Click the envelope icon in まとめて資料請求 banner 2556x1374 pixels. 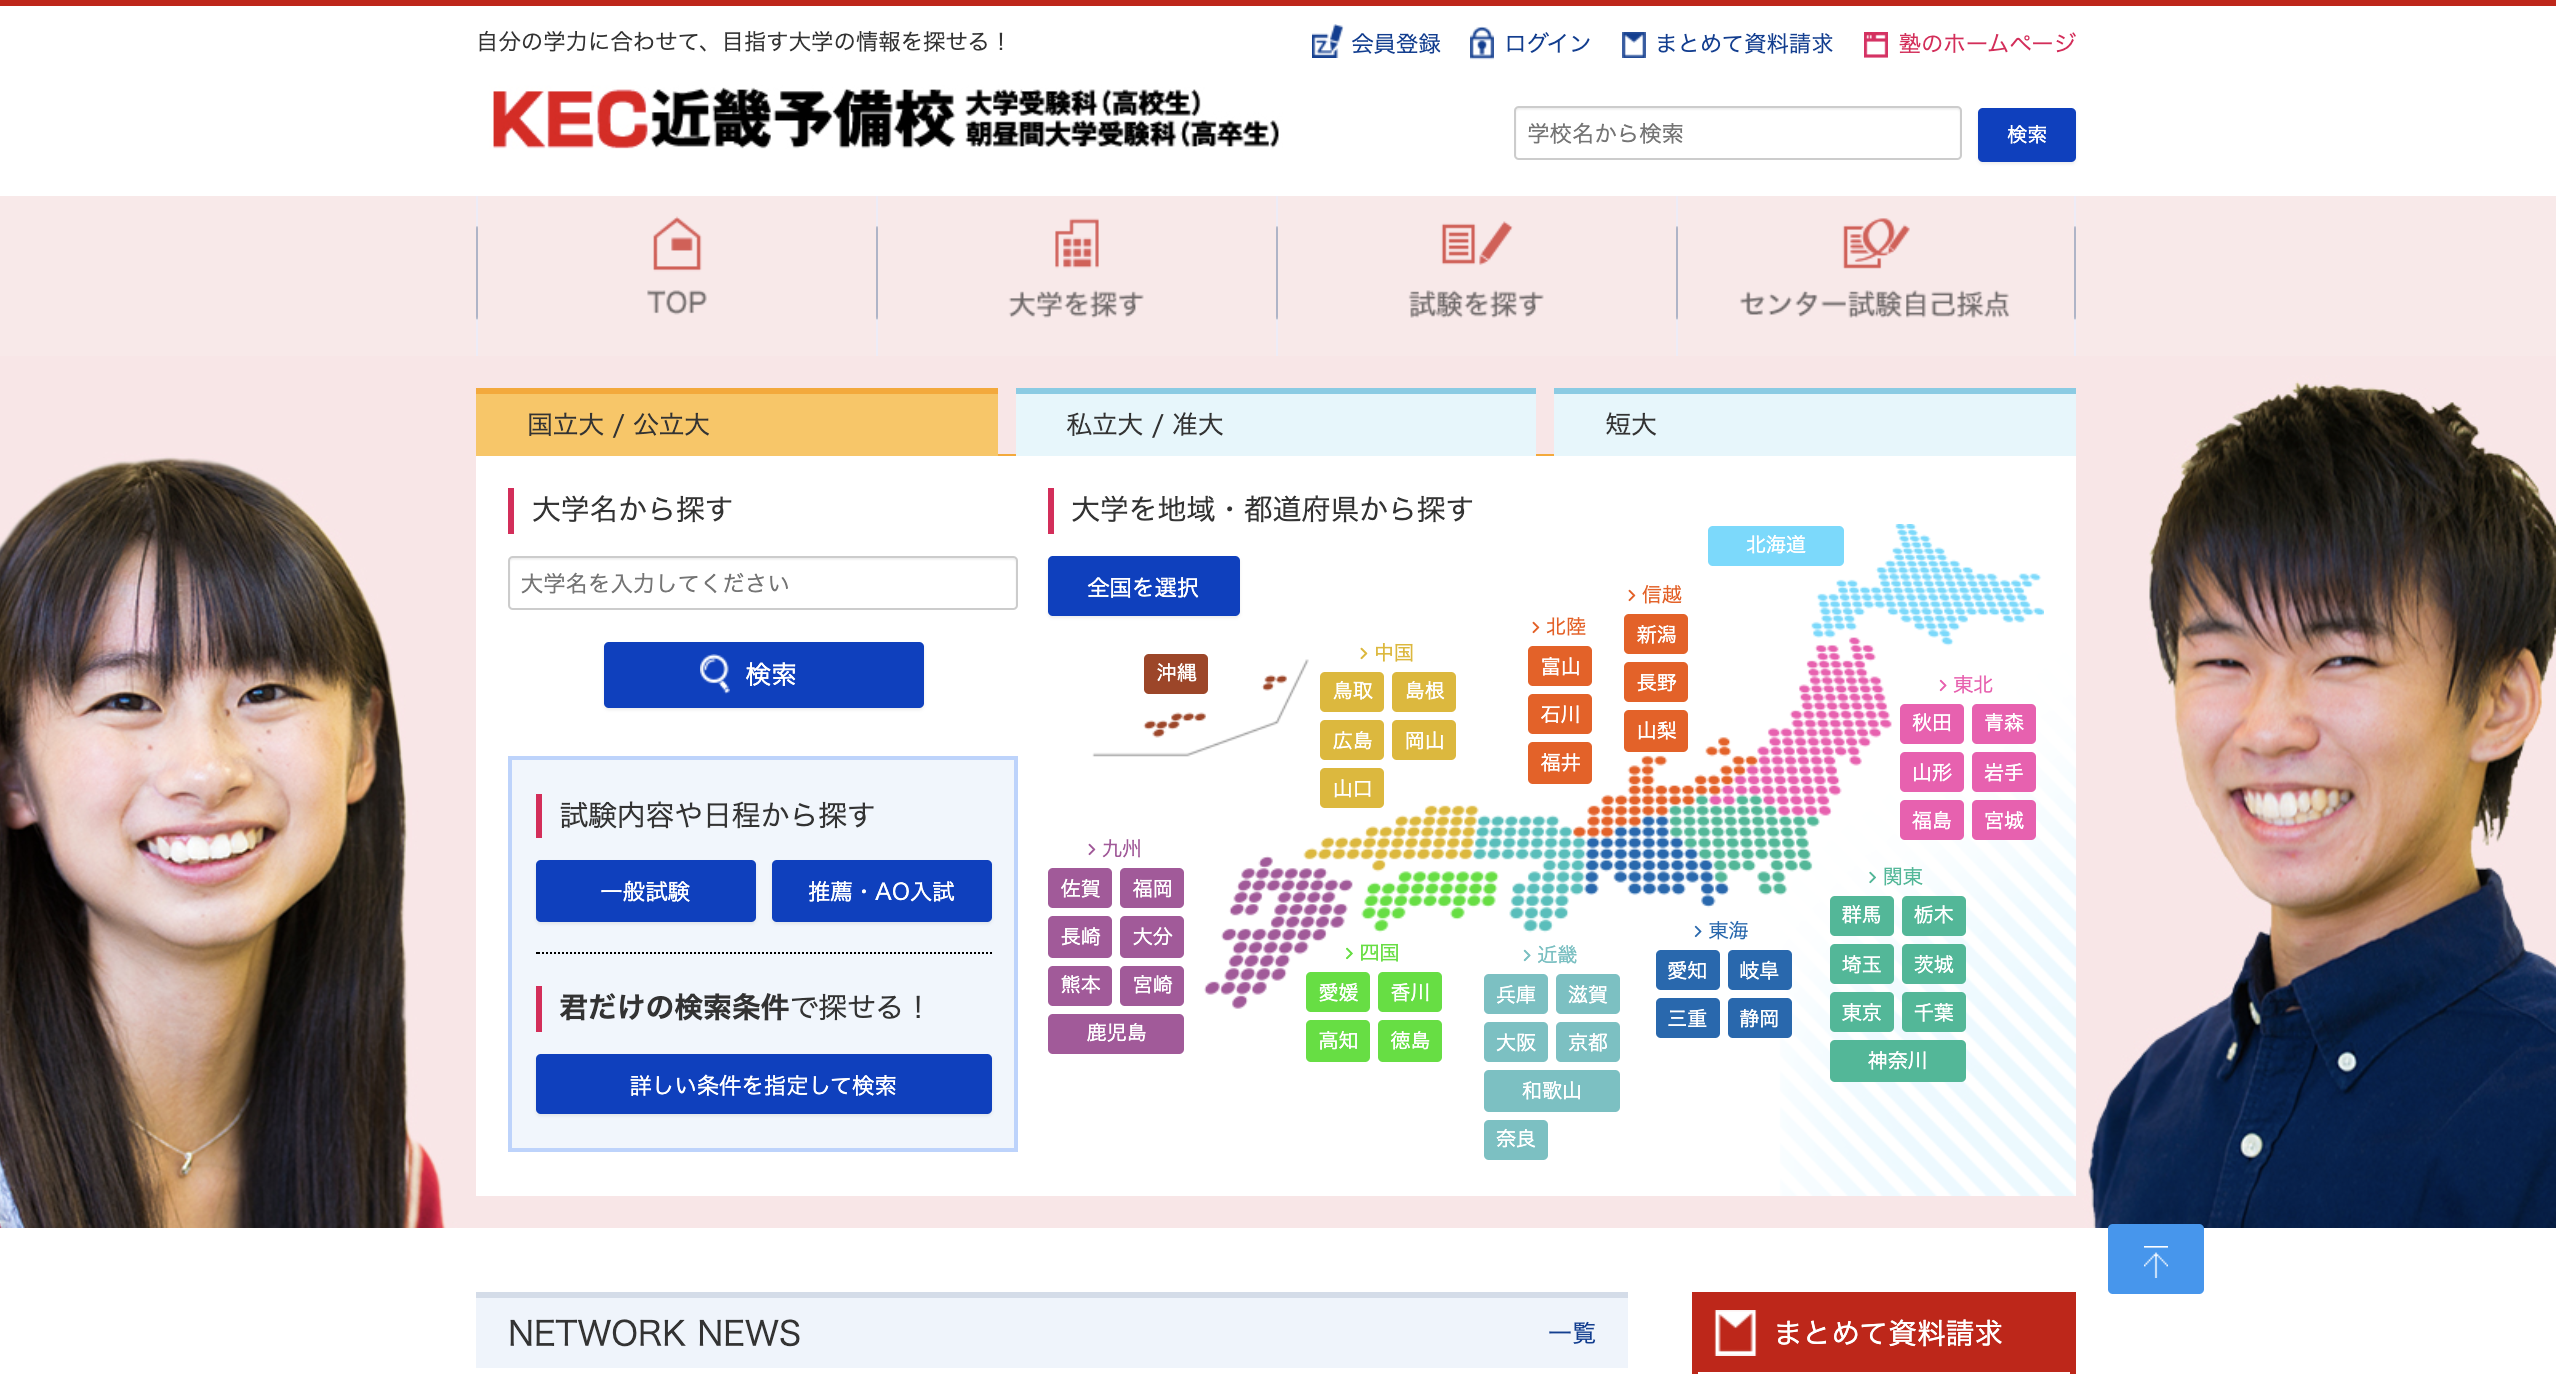(x=1735, y=1332)
